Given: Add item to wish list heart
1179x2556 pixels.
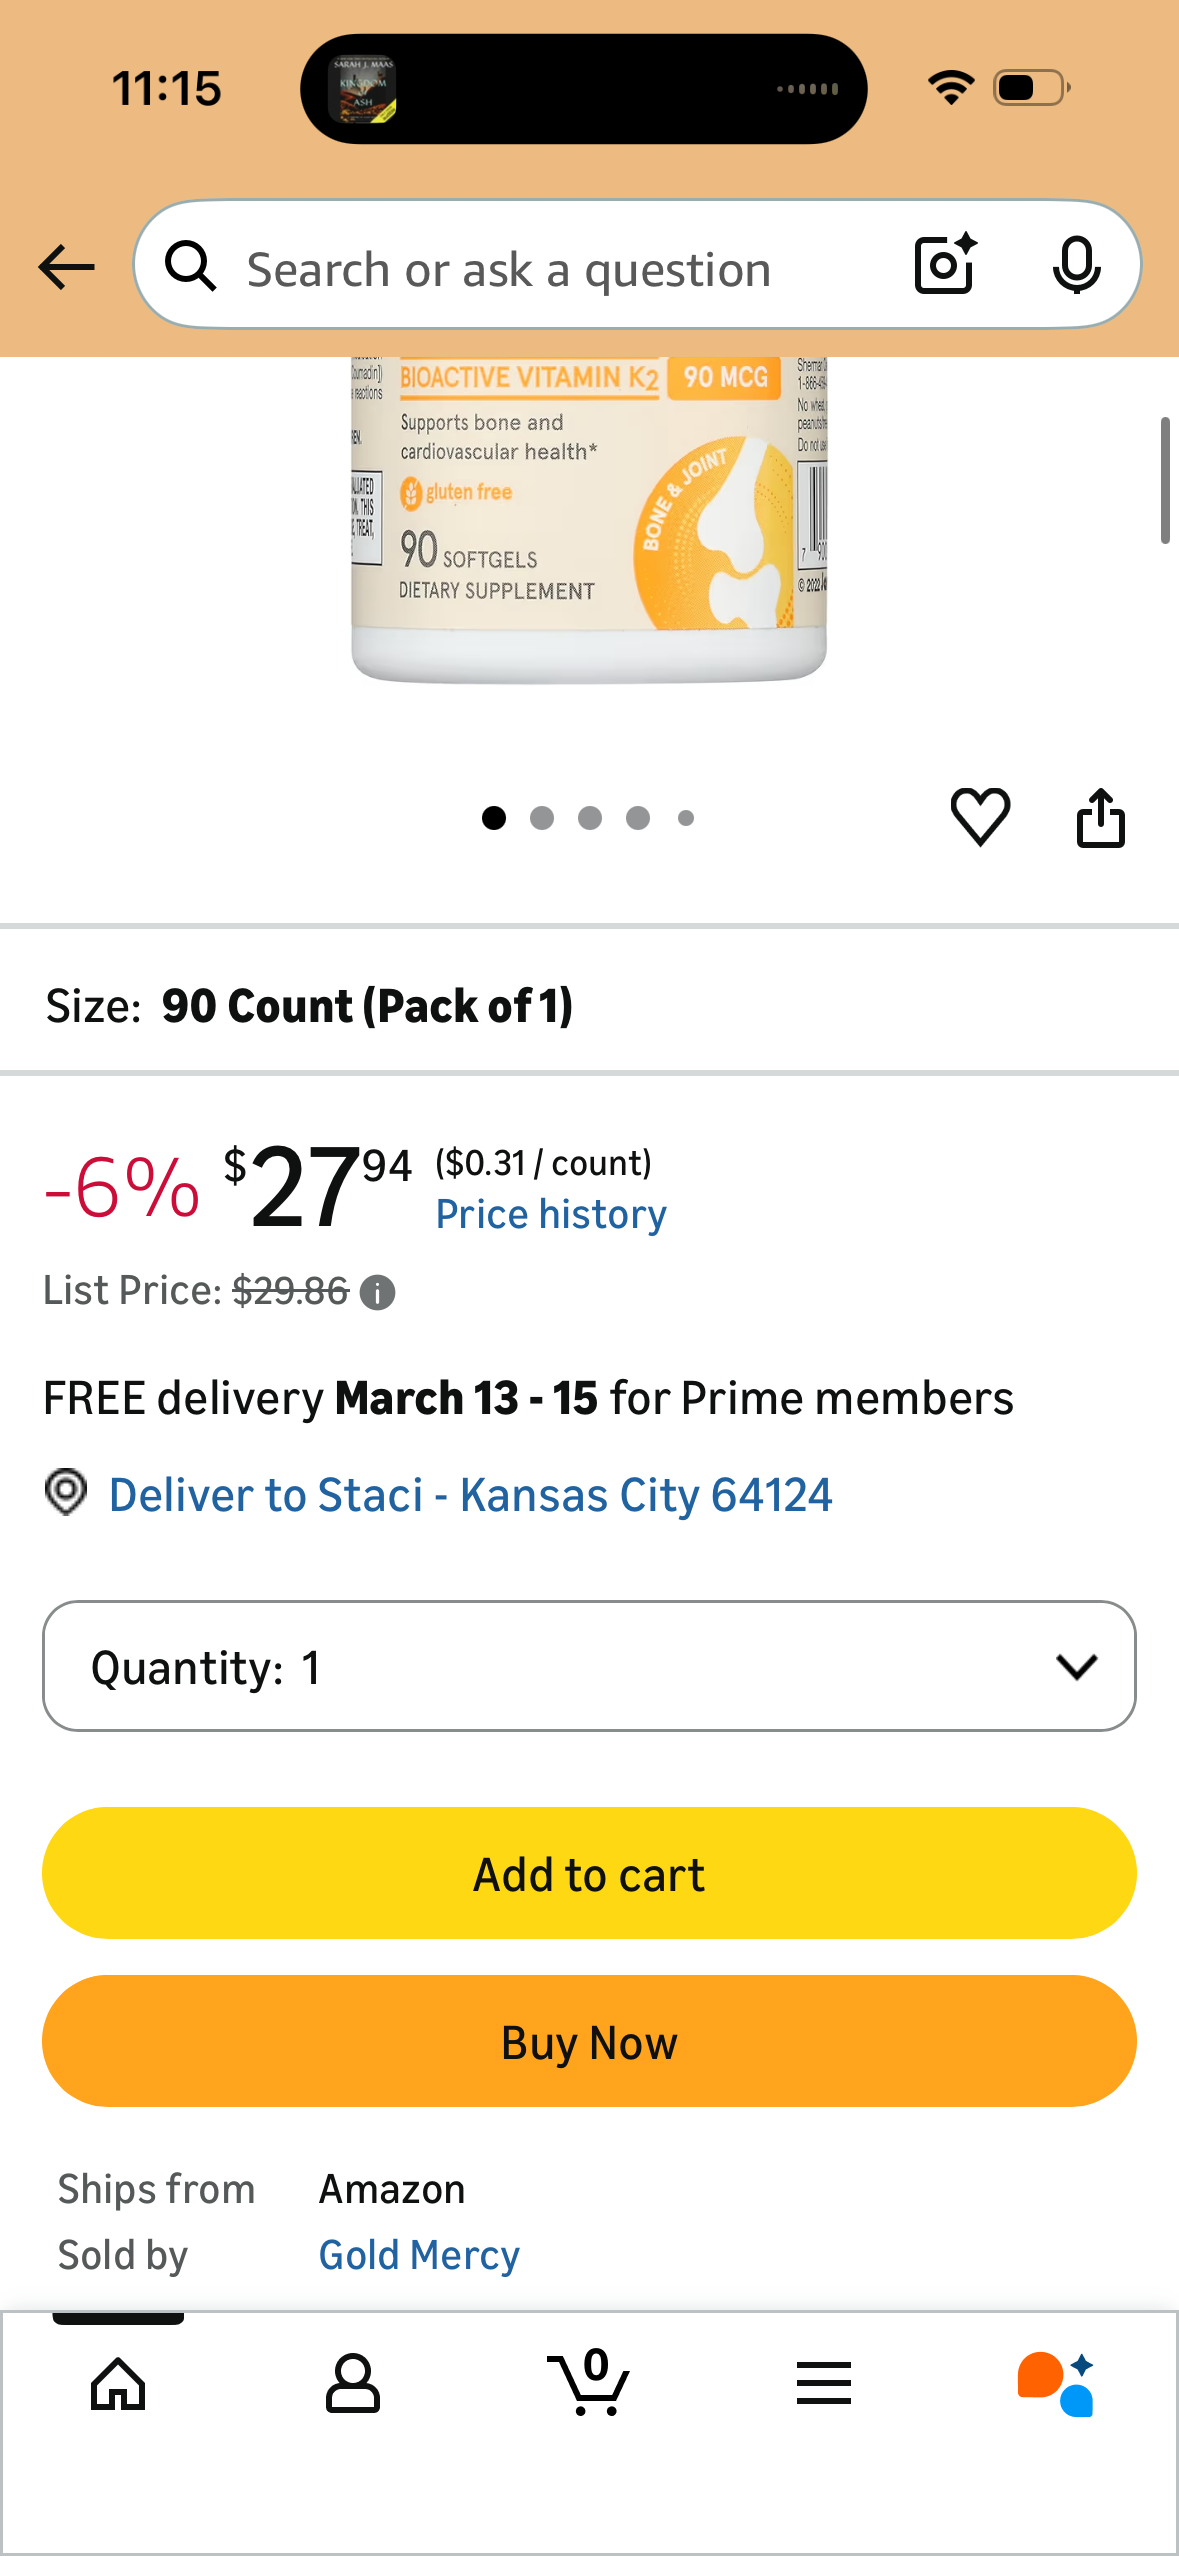Looking at the screenshot, I should pos(980,817).
